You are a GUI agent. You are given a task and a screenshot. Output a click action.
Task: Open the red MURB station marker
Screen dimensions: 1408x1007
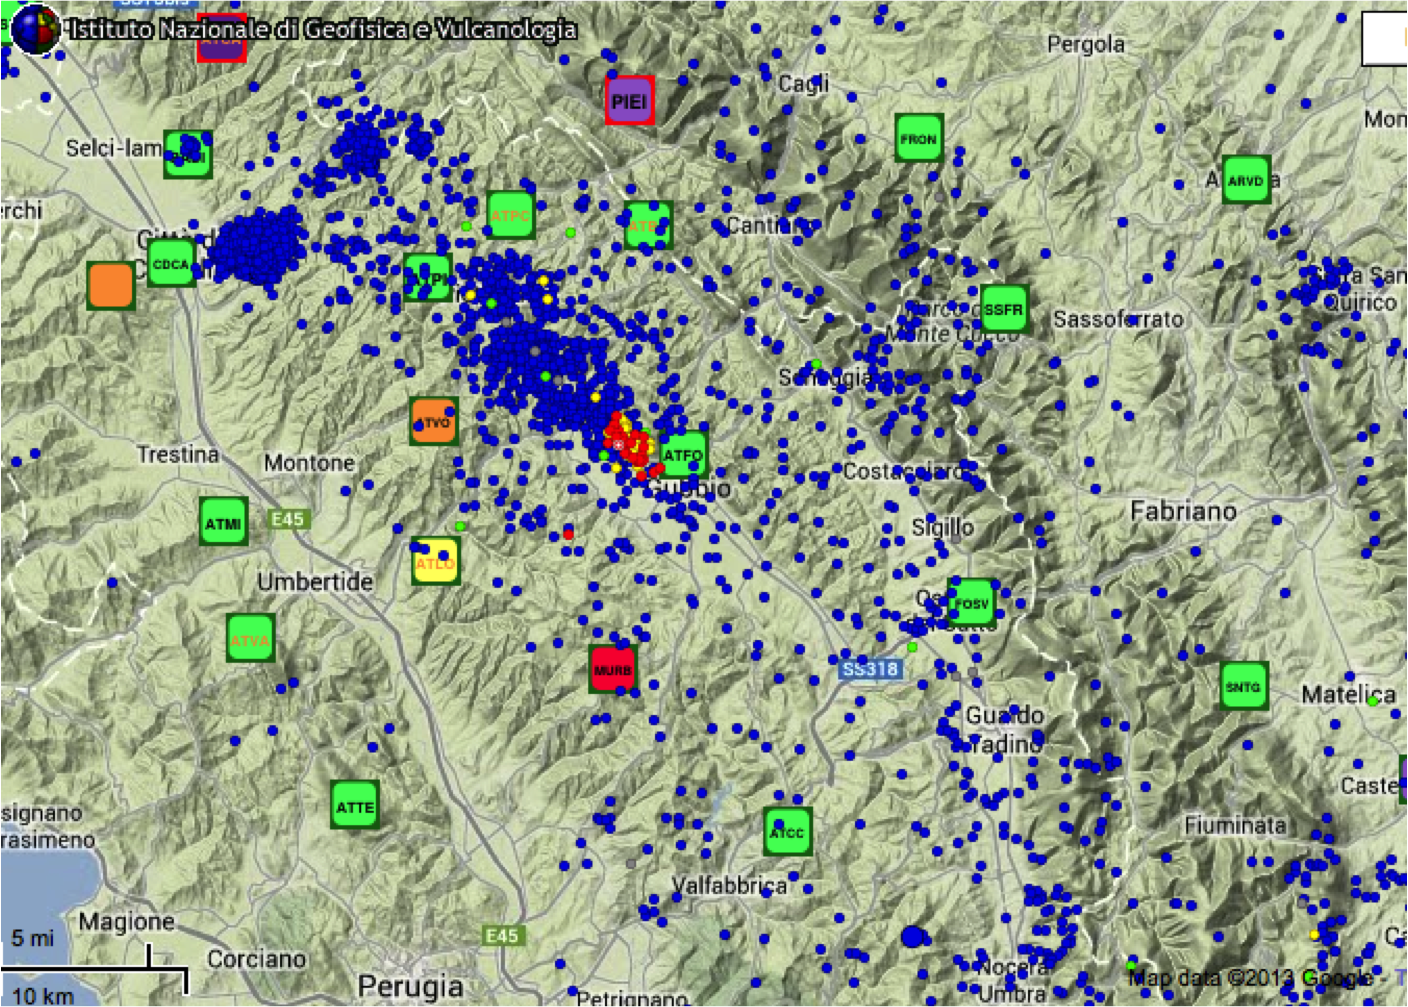612,669
